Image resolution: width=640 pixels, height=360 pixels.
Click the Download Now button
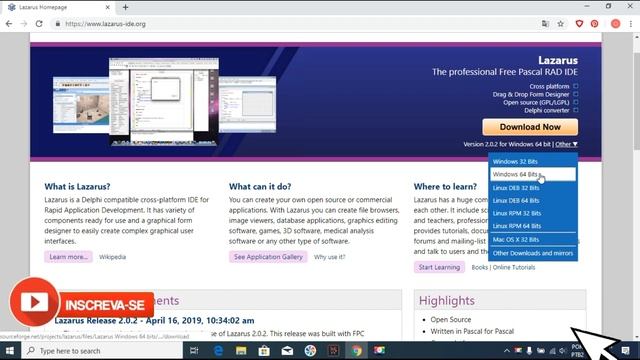pos(530,127)
